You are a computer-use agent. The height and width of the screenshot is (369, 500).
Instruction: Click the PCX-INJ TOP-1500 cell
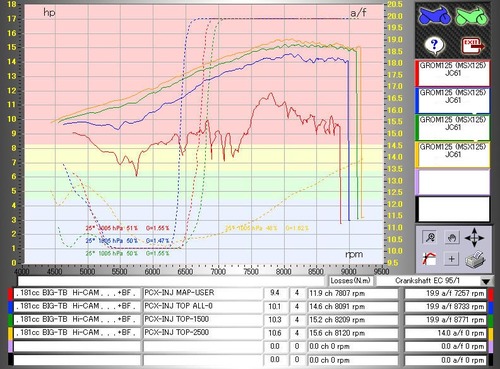[203, 319]
